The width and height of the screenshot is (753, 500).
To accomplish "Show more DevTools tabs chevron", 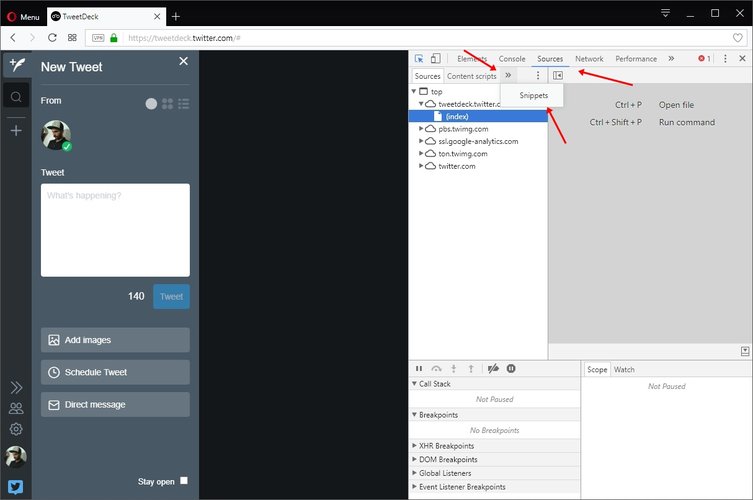I will click(671, 59).
